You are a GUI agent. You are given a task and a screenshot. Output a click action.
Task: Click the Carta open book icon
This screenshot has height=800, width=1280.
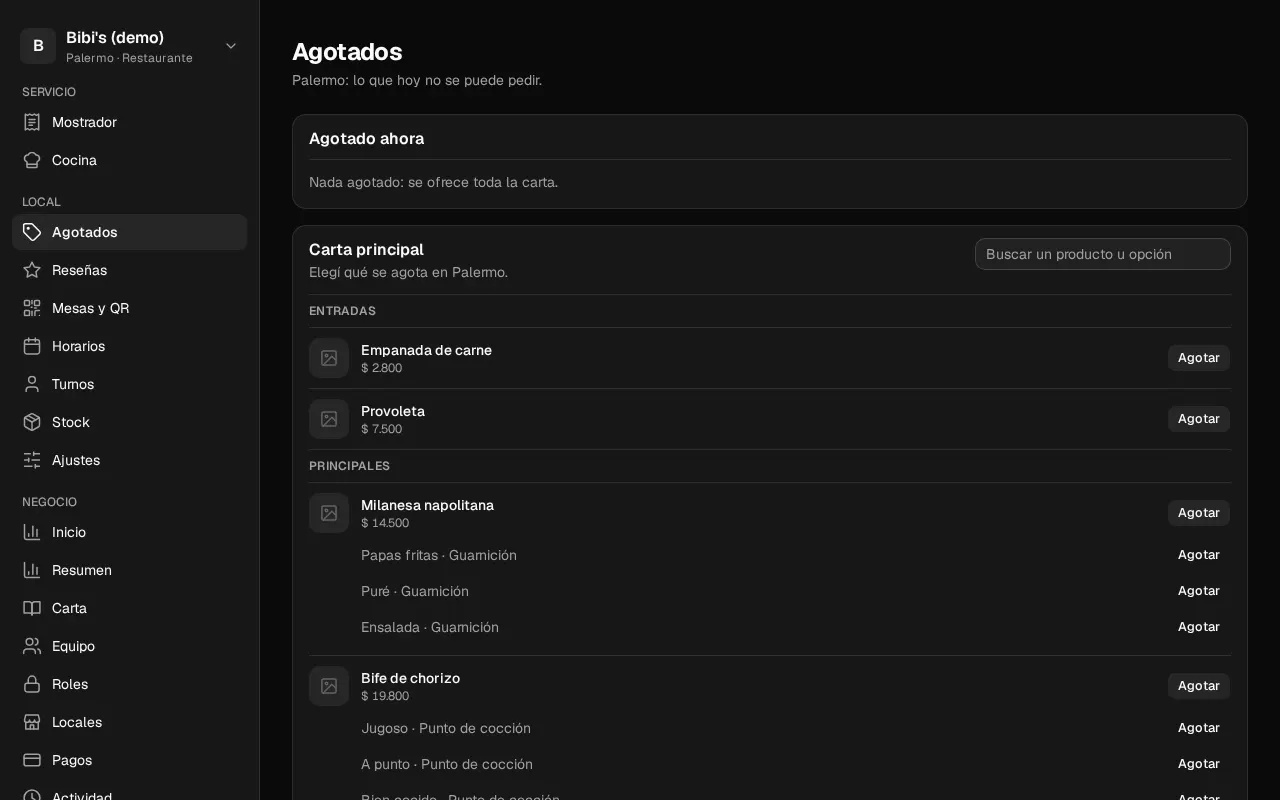(32, 608)
